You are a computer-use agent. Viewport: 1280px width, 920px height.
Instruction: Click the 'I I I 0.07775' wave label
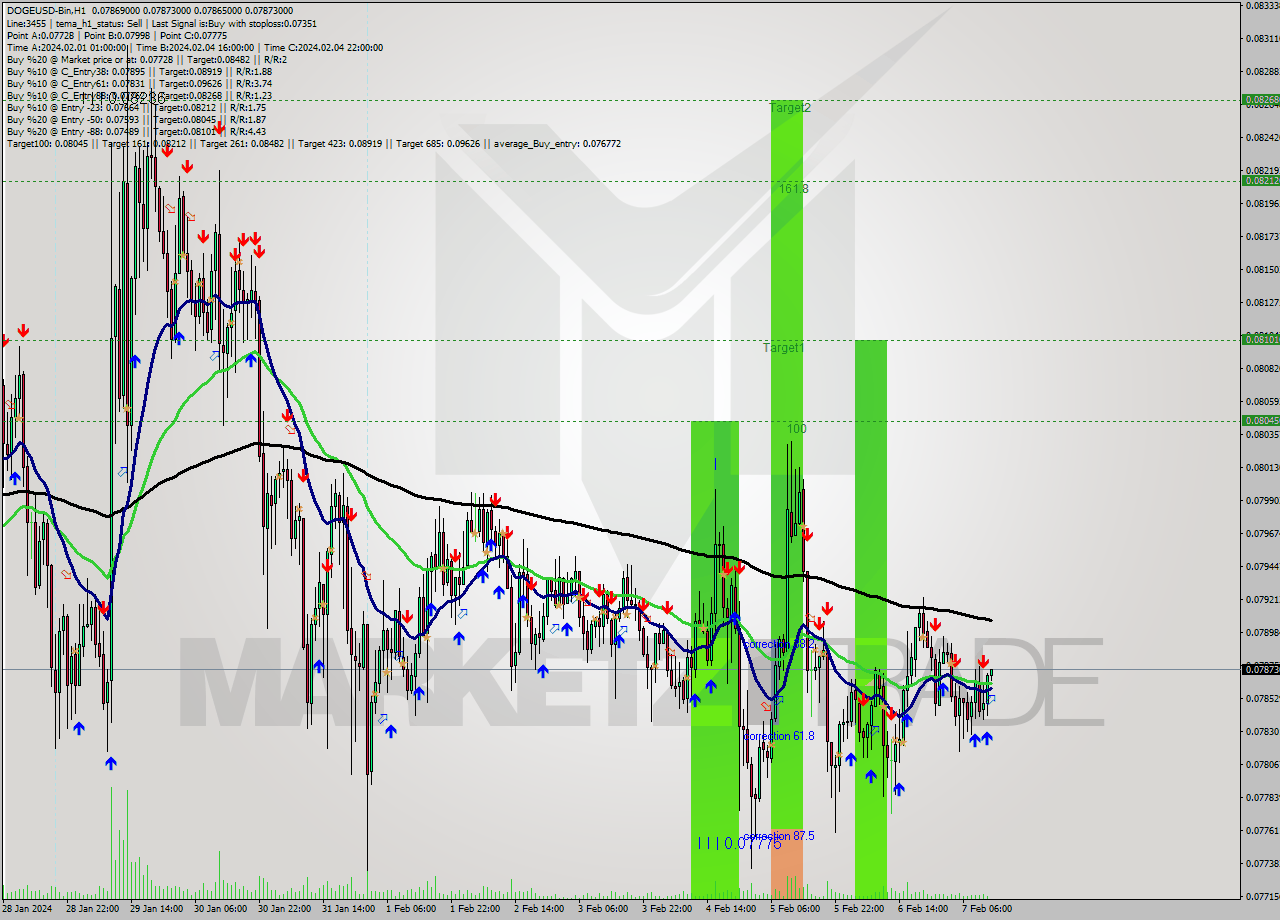(x=739, y=843)
